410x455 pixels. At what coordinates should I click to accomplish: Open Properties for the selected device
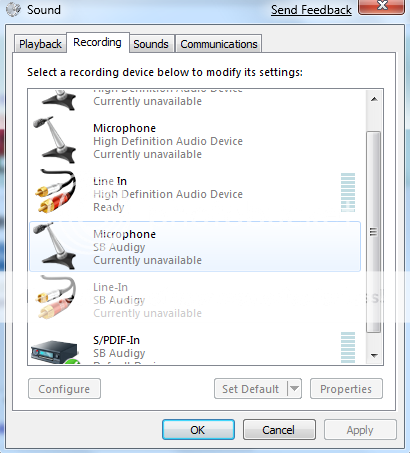(x=346, y=389)
